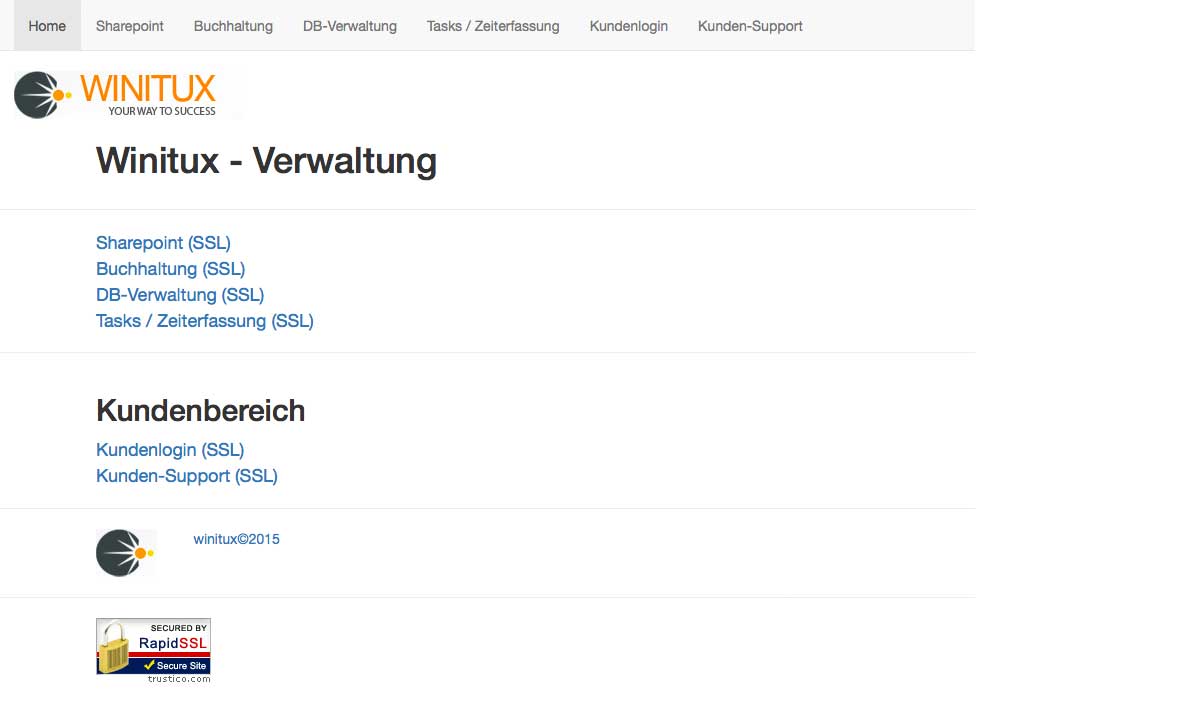Click the Winitux - Verwaltung heading
This screenshot has width=1192, height=713.
(x=266, y=160)
